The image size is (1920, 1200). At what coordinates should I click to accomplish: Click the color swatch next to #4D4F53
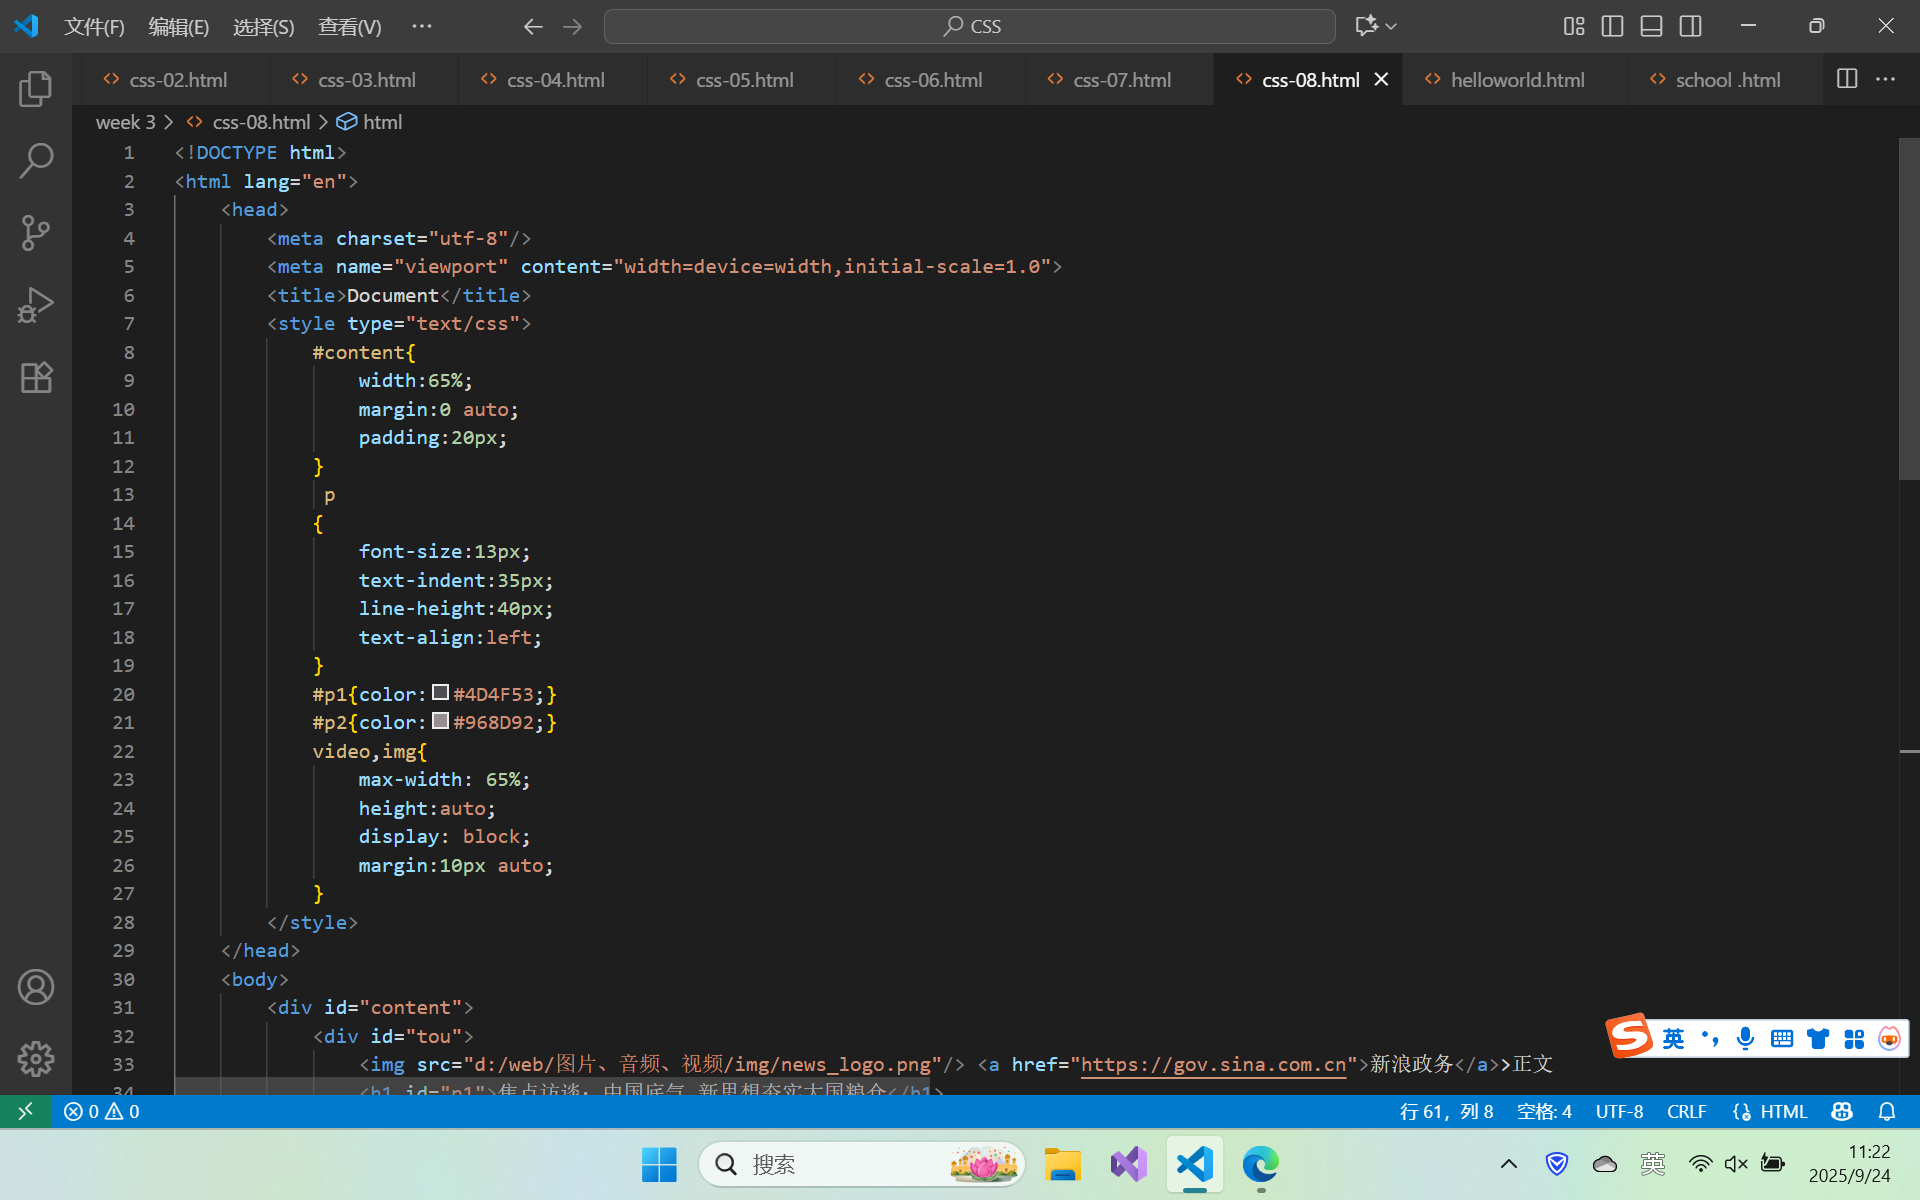[440, 692]
